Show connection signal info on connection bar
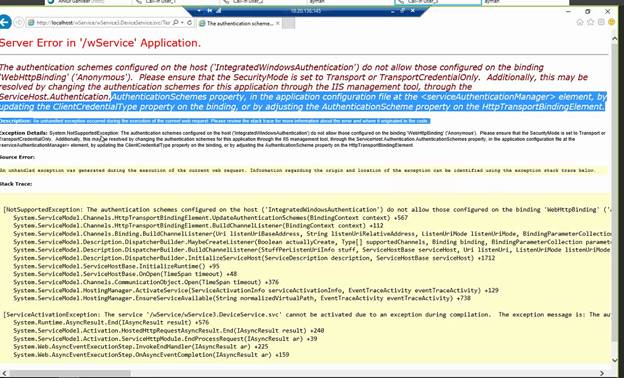This screenshot has height=378, width=624. (218, 11)
